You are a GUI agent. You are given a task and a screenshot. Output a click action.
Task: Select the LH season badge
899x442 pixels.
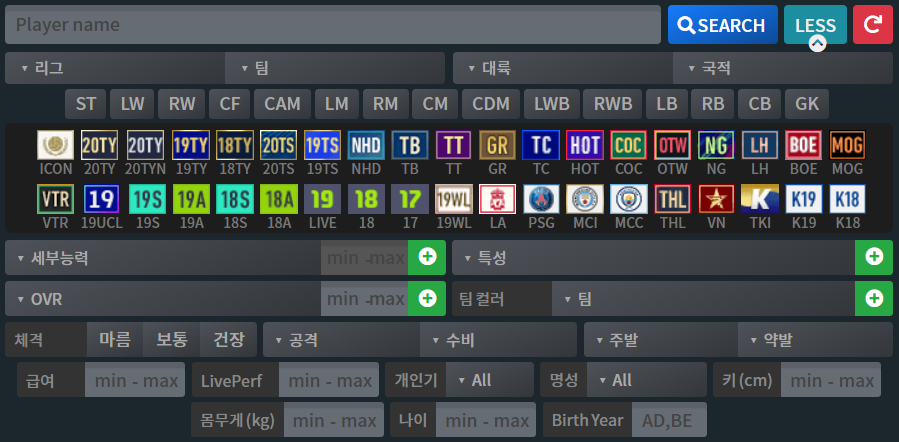coord(760,145)
